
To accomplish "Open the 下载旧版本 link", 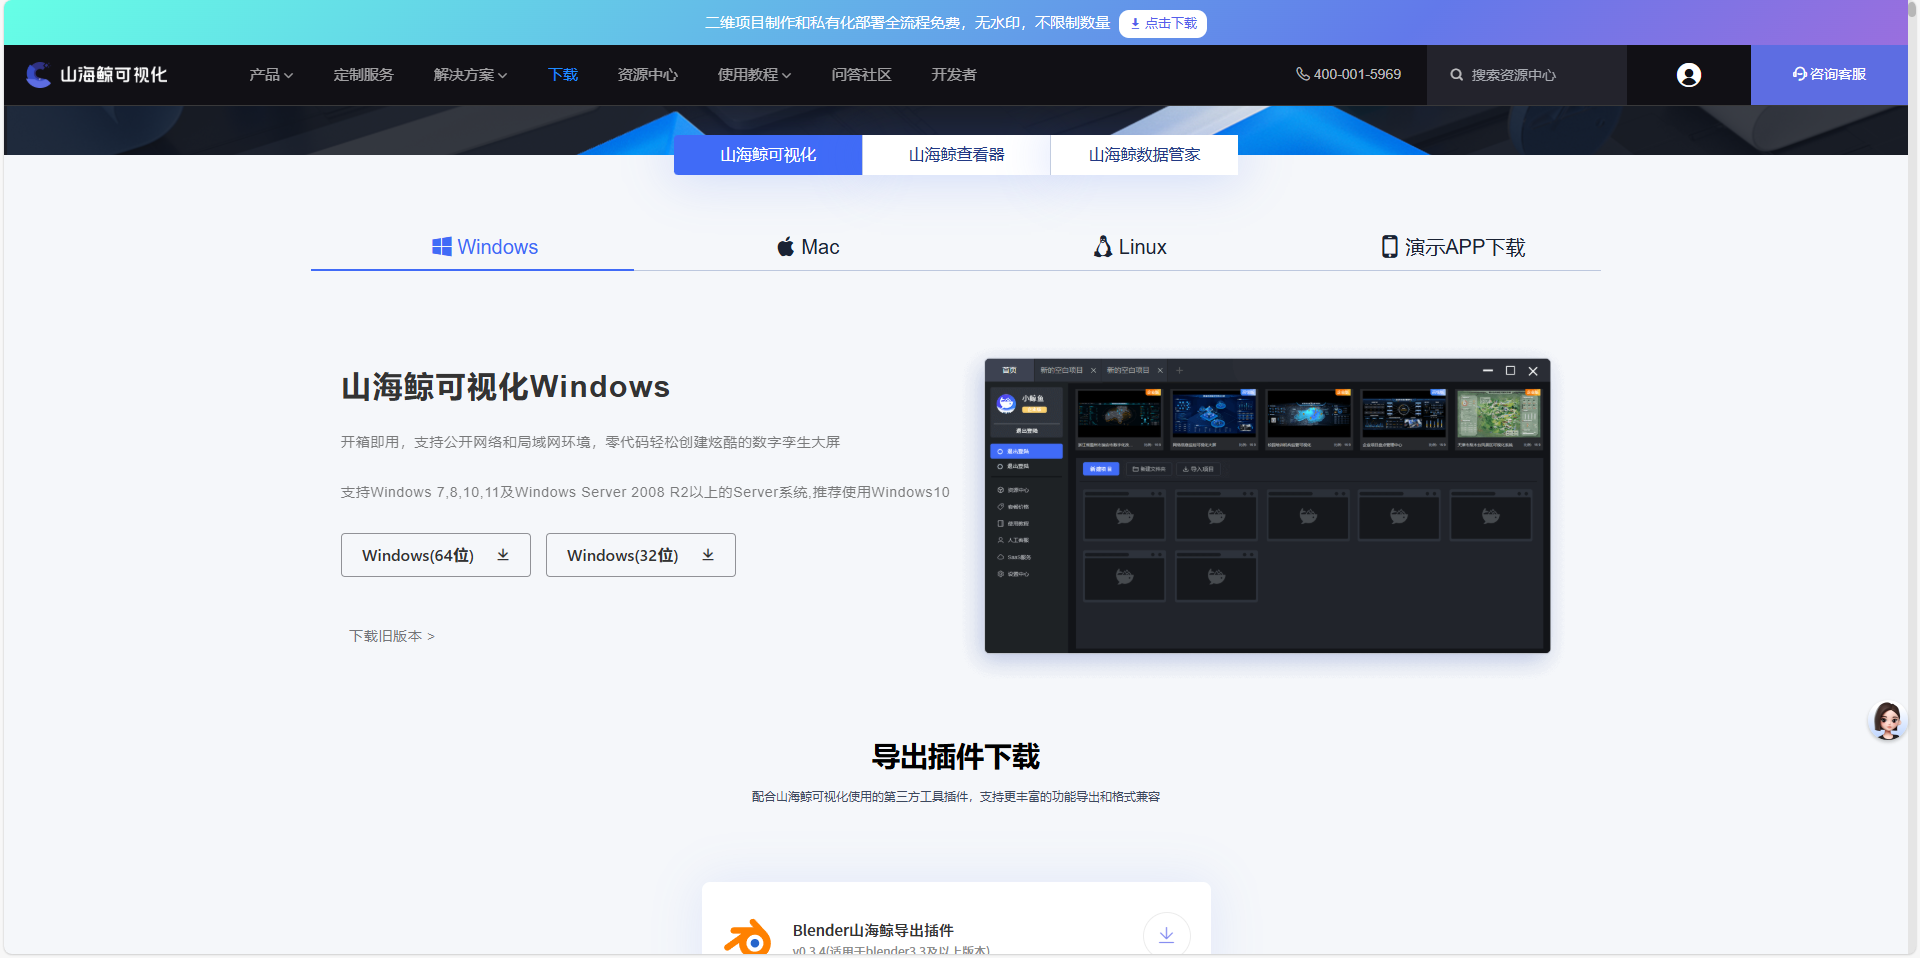I will tap(392, 636).
